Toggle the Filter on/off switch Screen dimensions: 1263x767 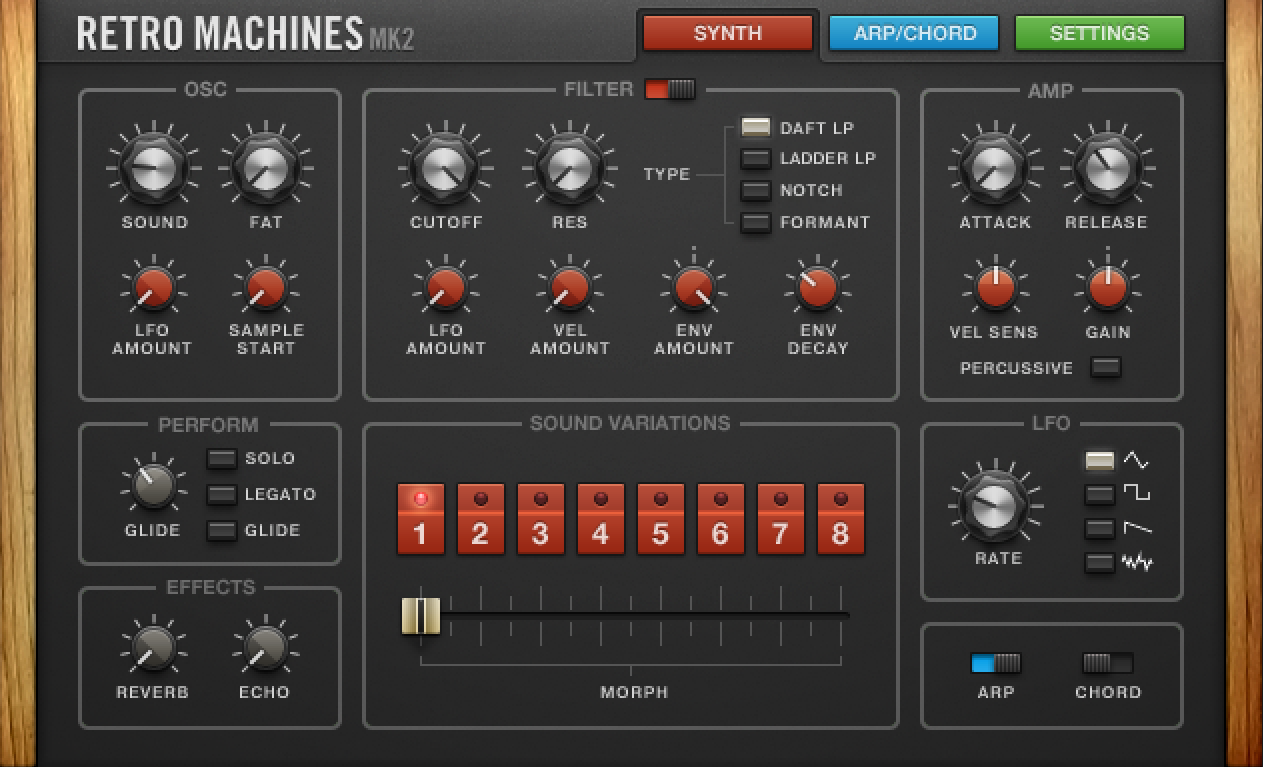pos(670,90)
